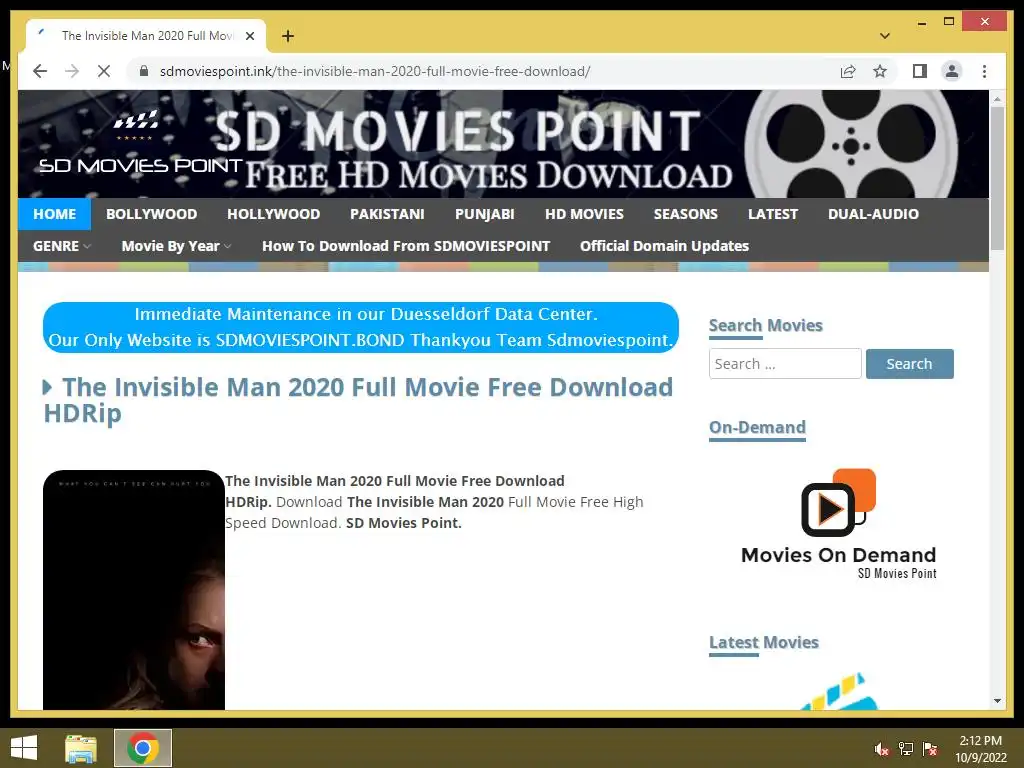Bookmark this page with the star icon
The height and width of the screenshot is (768, 1024).
[880, 71]
